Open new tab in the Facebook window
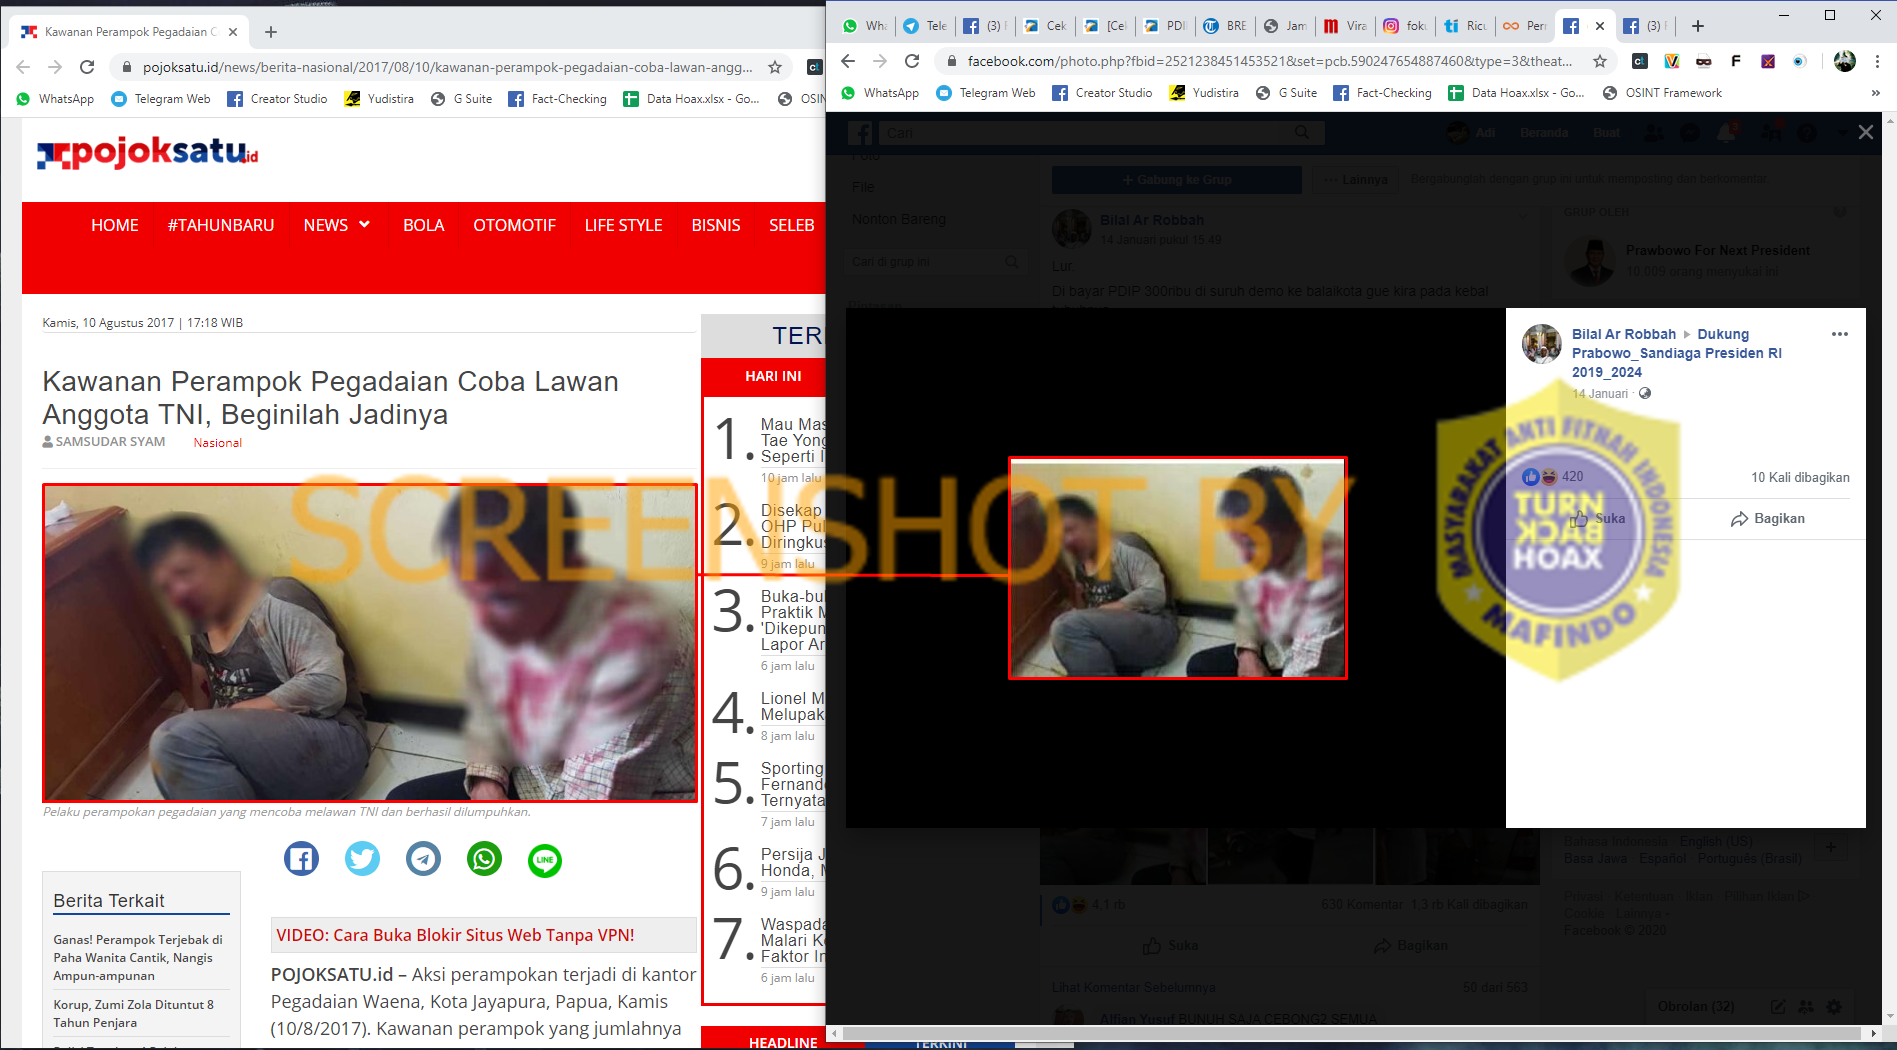The width and height of the screenshot is (1897, 1050). tap(1697, 26)
